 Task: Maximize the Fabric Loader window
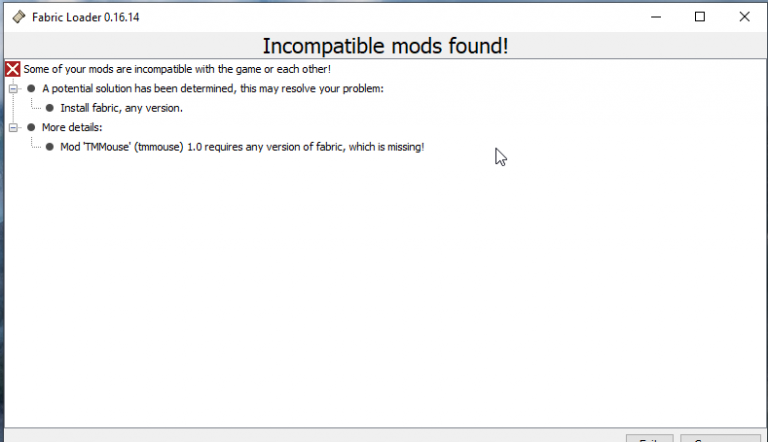pyautogui.click(x=700, y=17)
